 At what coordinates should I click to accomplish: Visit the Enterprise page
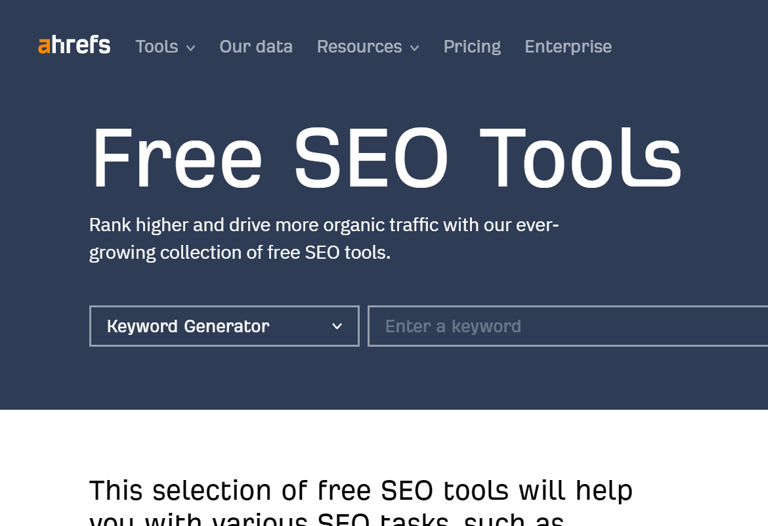tap(568, 47)
